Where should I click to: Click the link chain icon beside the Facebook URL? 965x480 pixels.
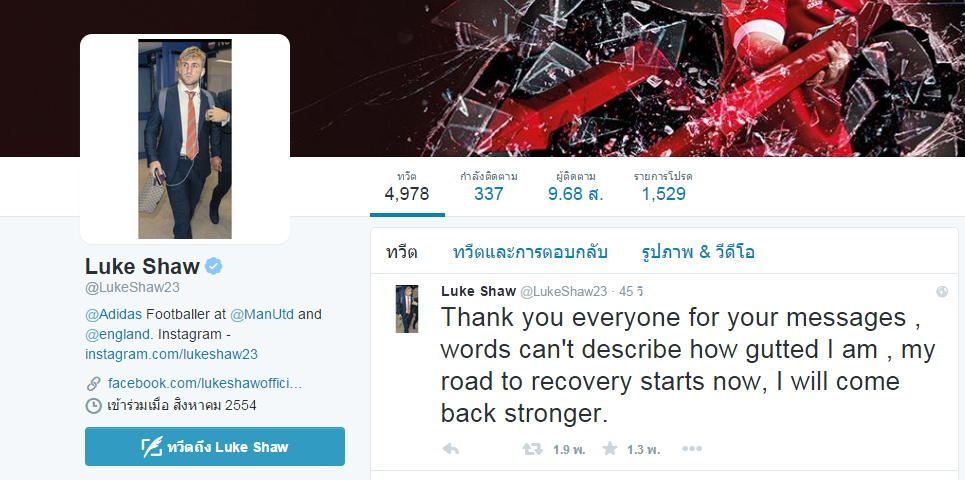[x=94, y=384]
